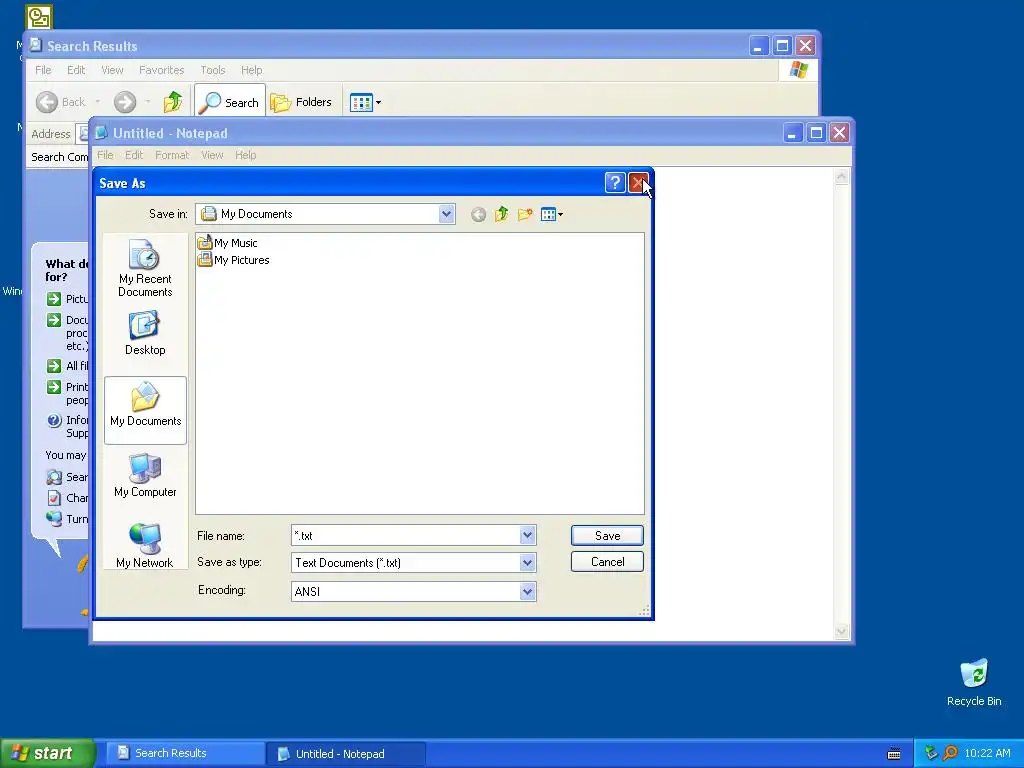
Task: Select My Documents in the places bar
Action: pyautogui.click(x=145, y=410)
